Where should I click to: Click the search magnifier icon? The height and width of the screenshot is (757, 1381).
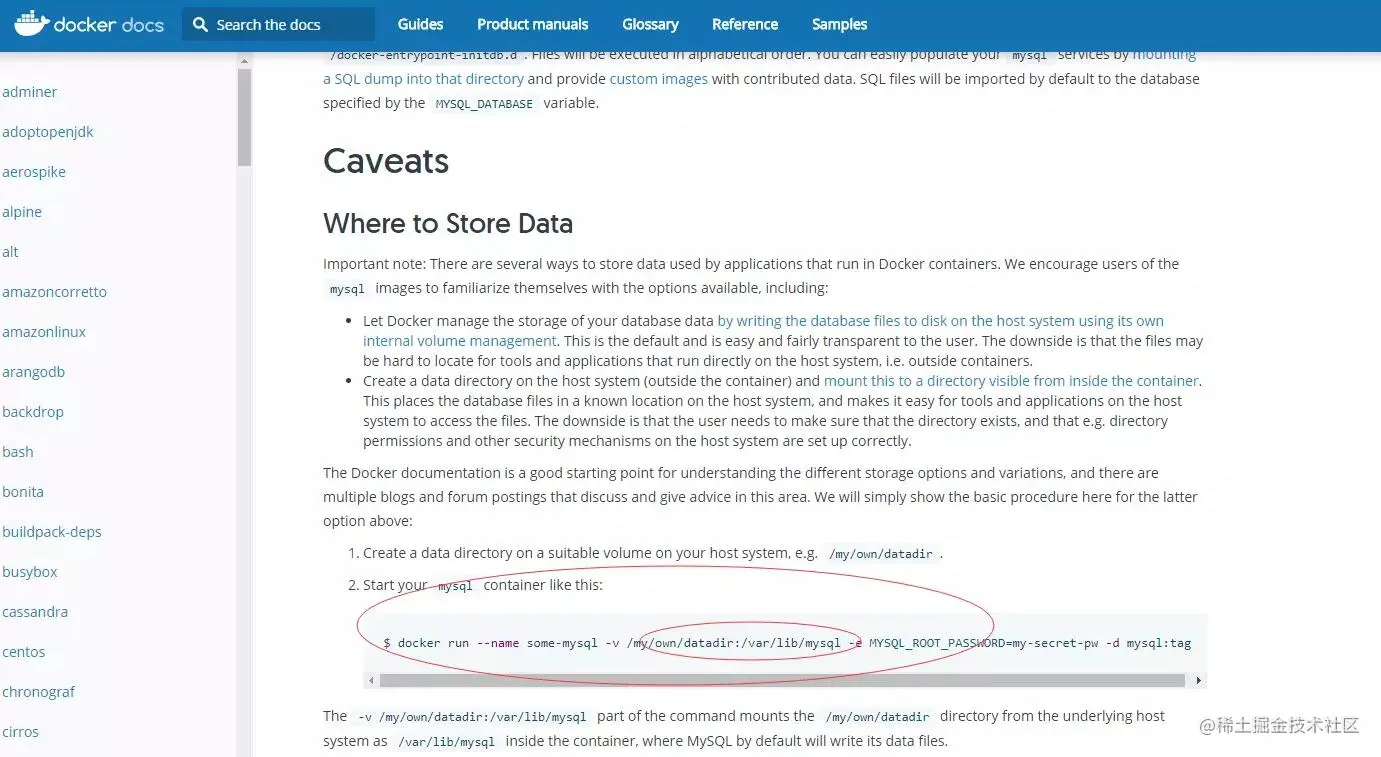click(200, 24)
